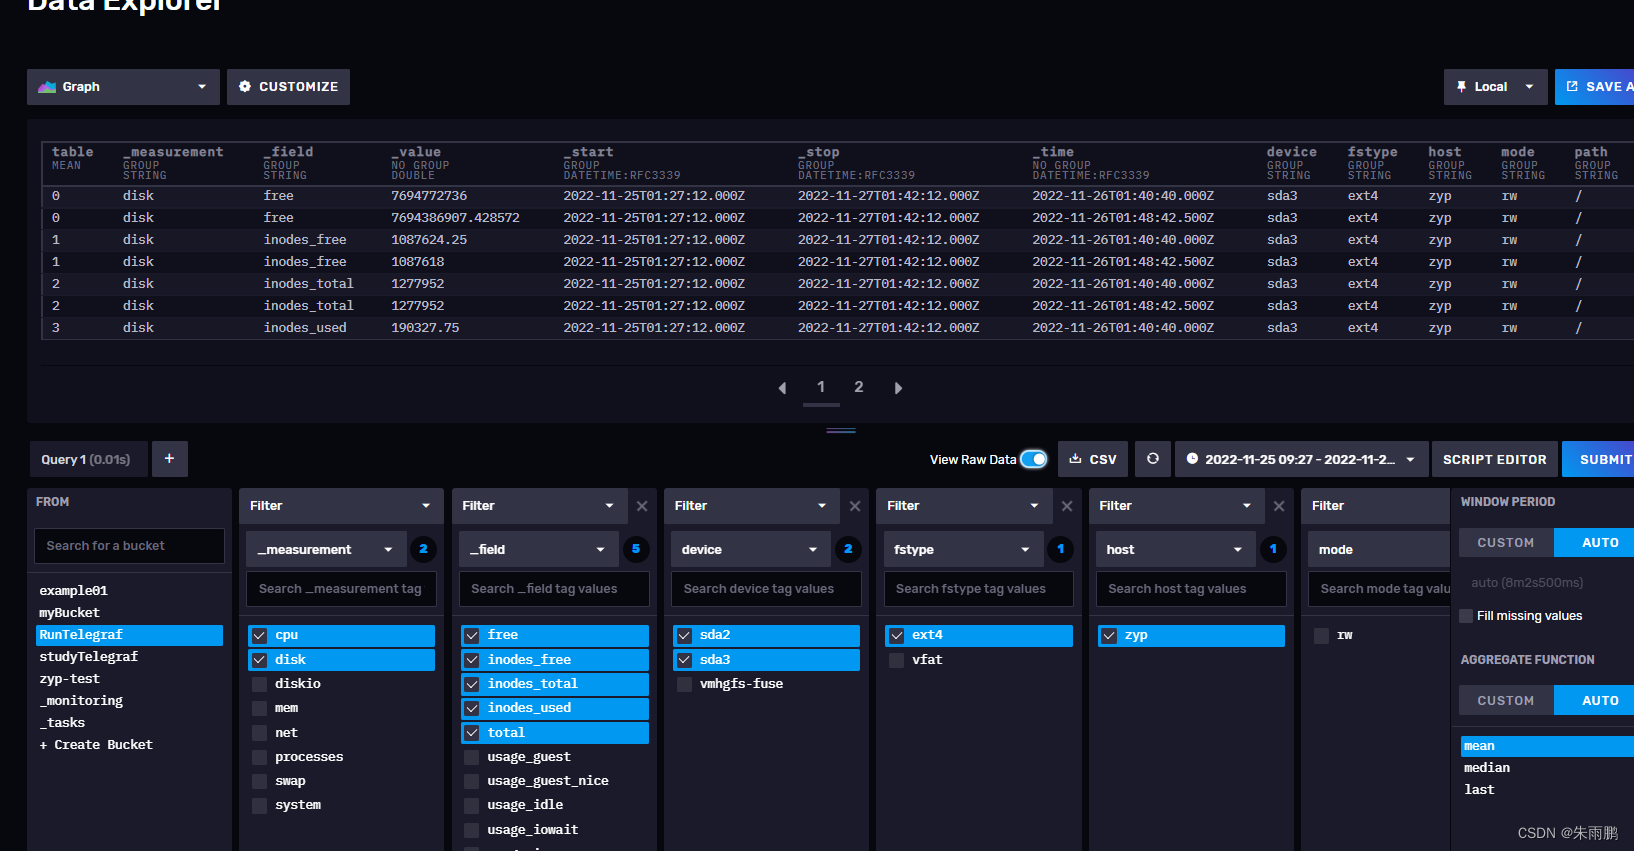Uncheck the sda2 device

tap(766, 635)
